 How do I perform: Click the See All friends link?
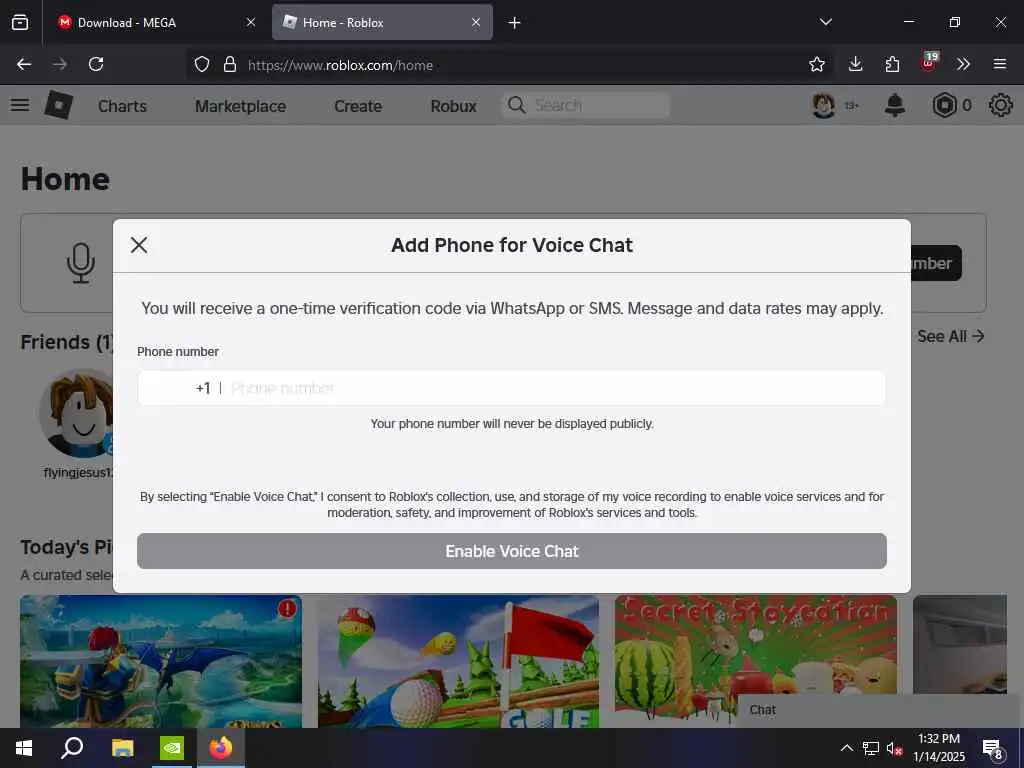[950, 336]
